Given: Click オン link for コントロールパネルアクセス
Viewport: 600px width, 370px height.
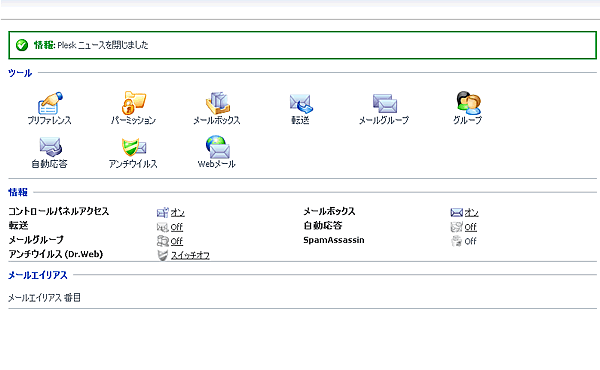Looking at the screenshot, I should tap(178, 213).
